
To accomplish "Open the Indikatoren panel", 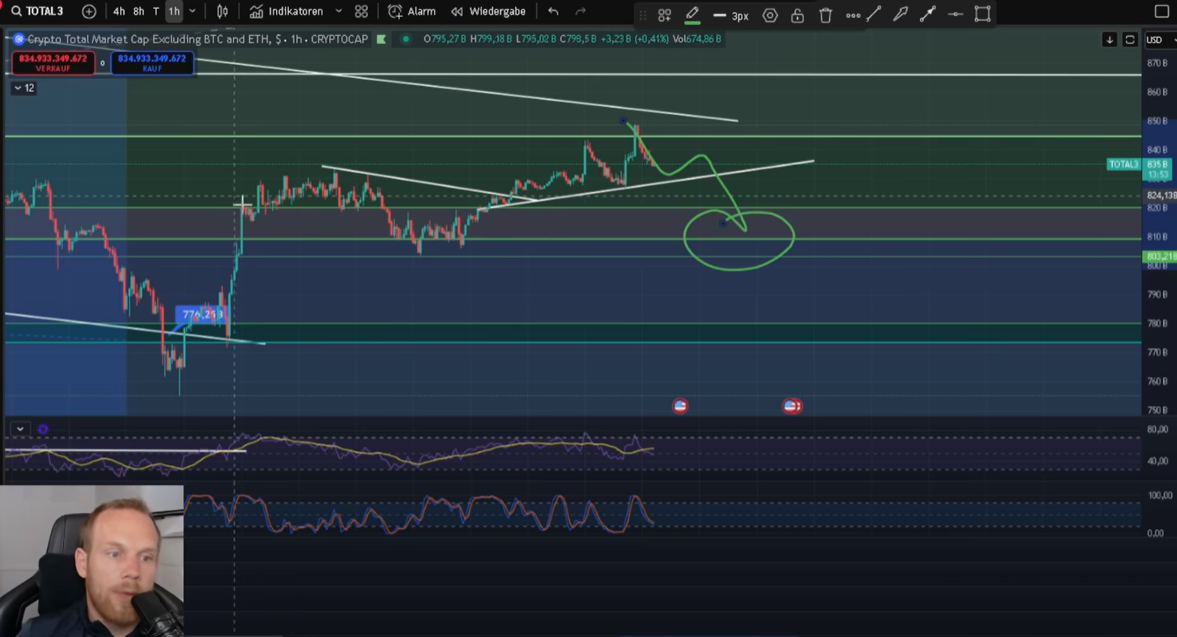I will pos(287,11).
